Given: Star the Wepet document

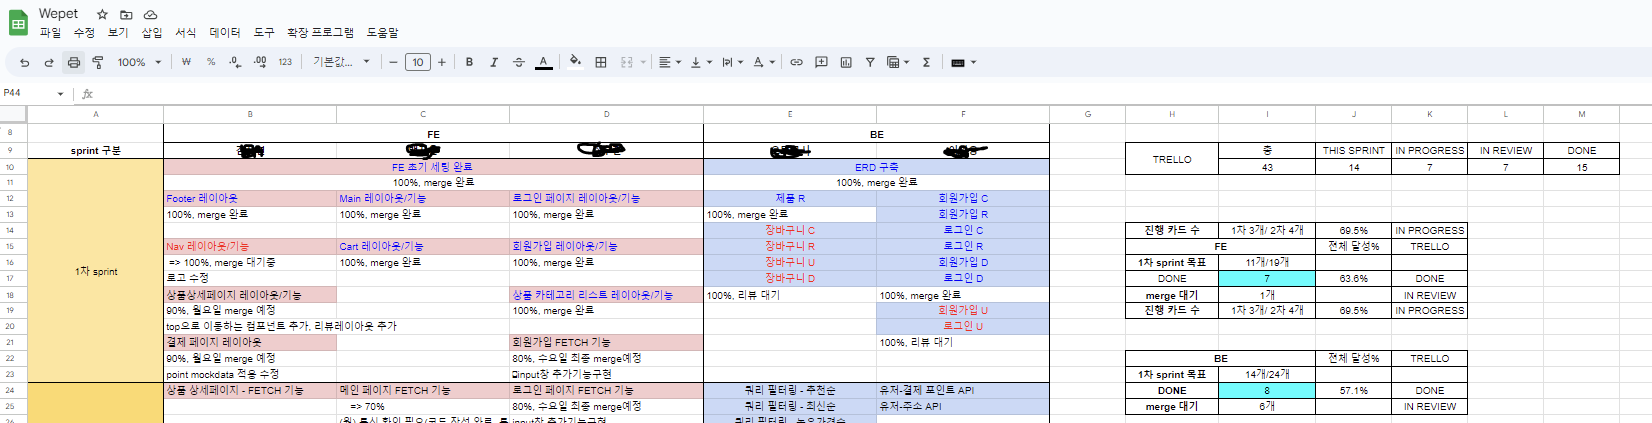Looking at the screenshot, I should [x=102, y=15].
